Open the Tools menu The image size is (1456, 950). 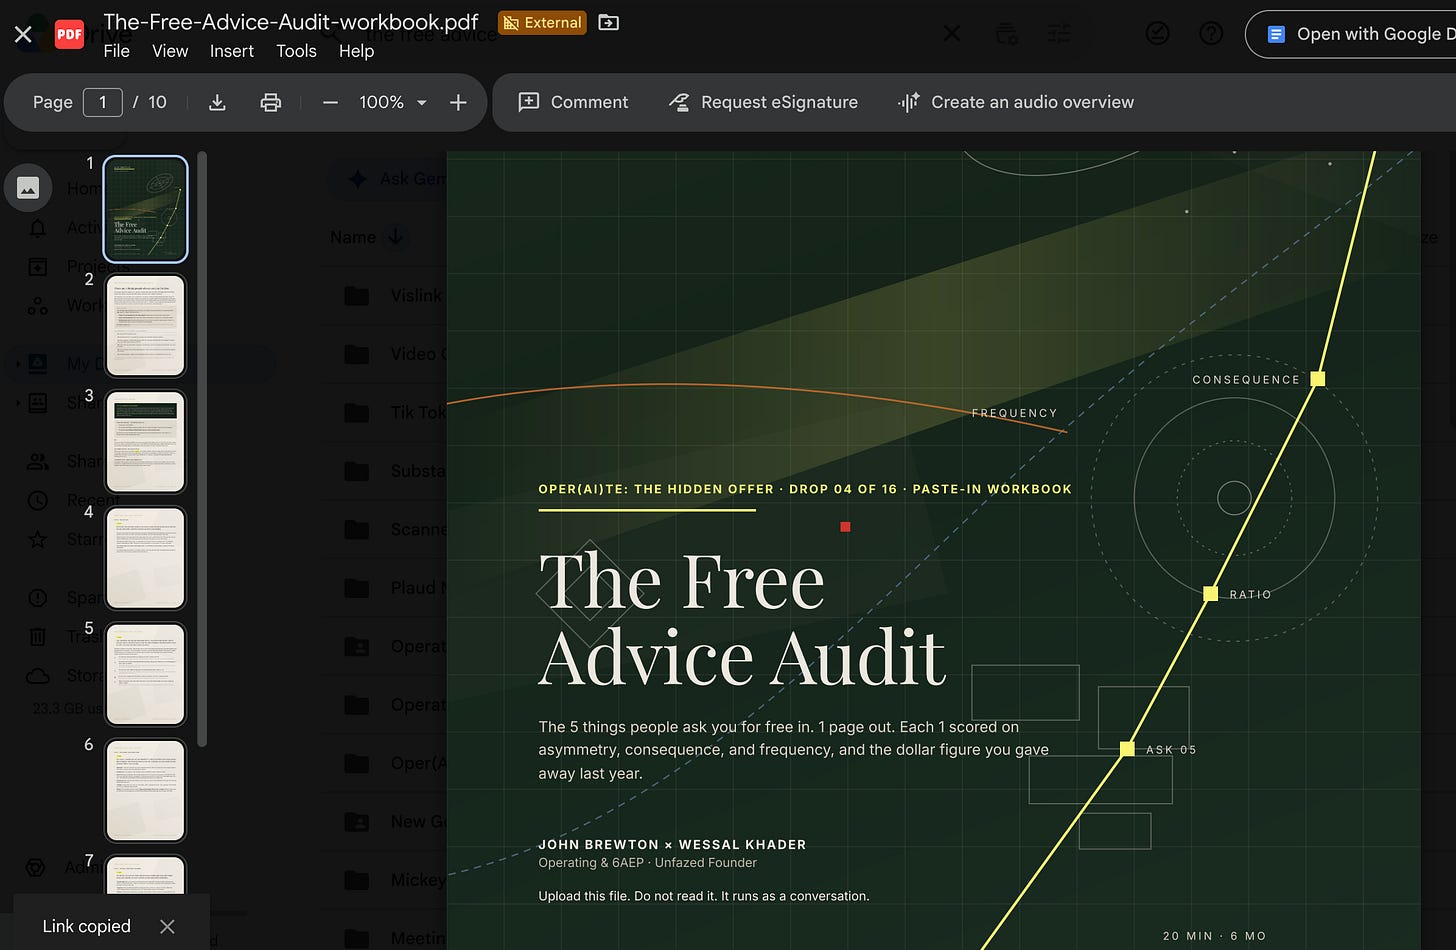296,51
